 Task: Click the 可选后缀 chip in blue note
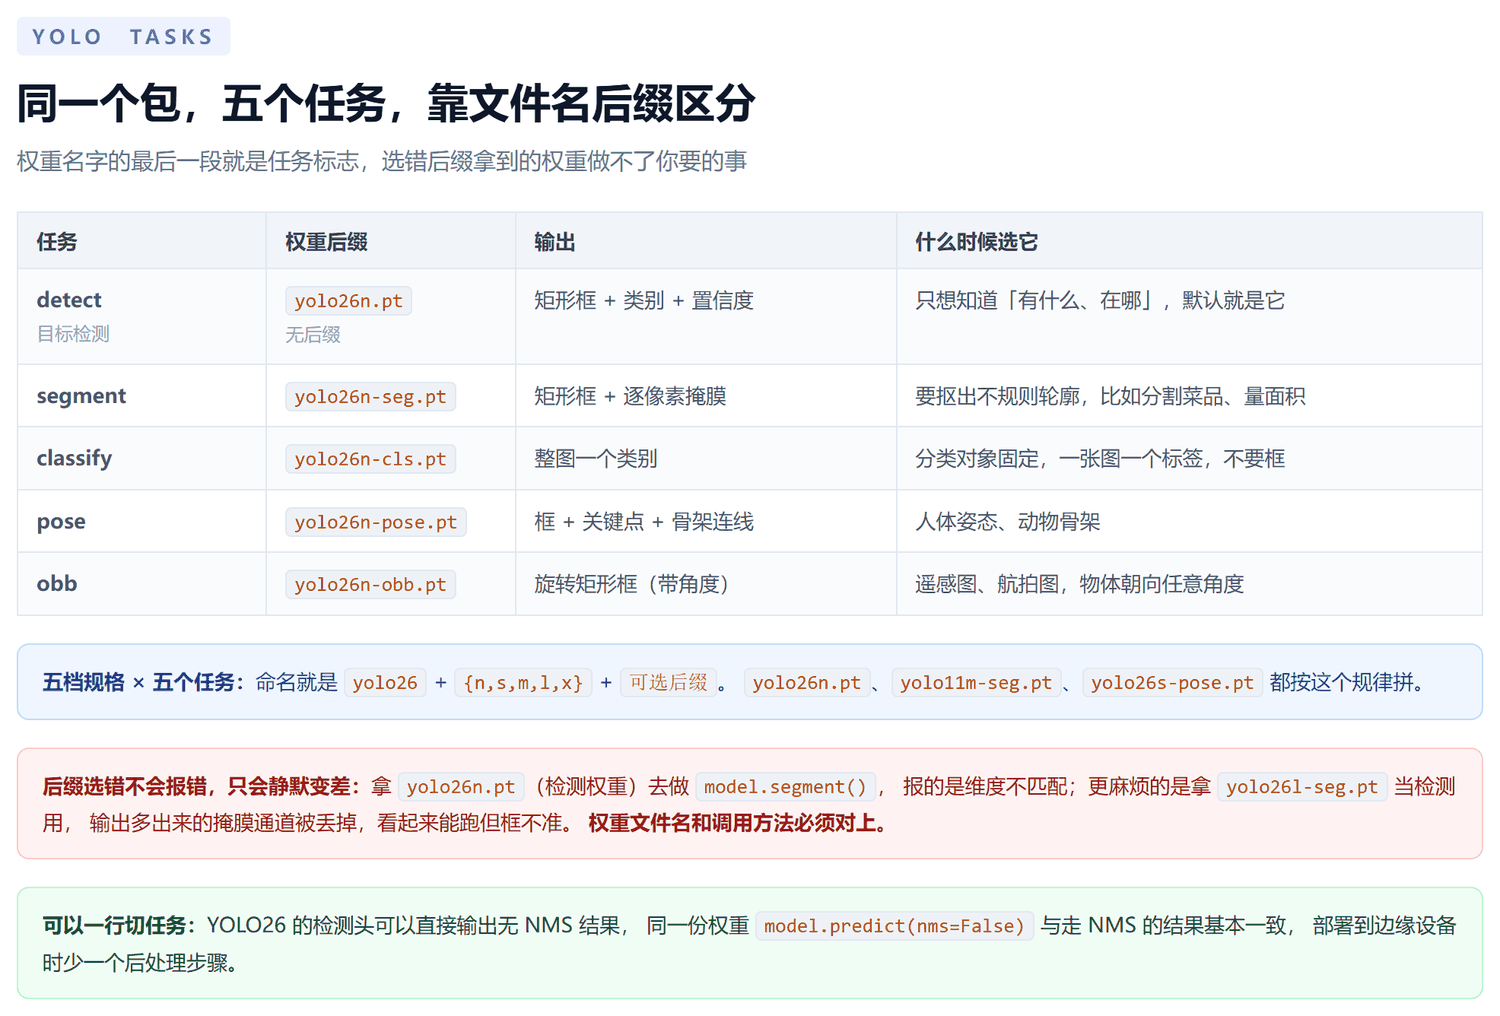[668, 683]
